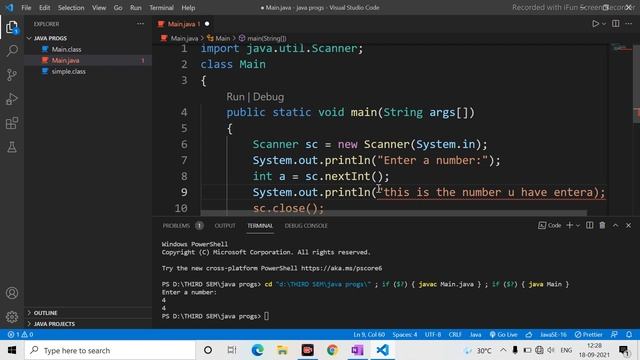Click the JavaSE-16 runtime status item

553,335
